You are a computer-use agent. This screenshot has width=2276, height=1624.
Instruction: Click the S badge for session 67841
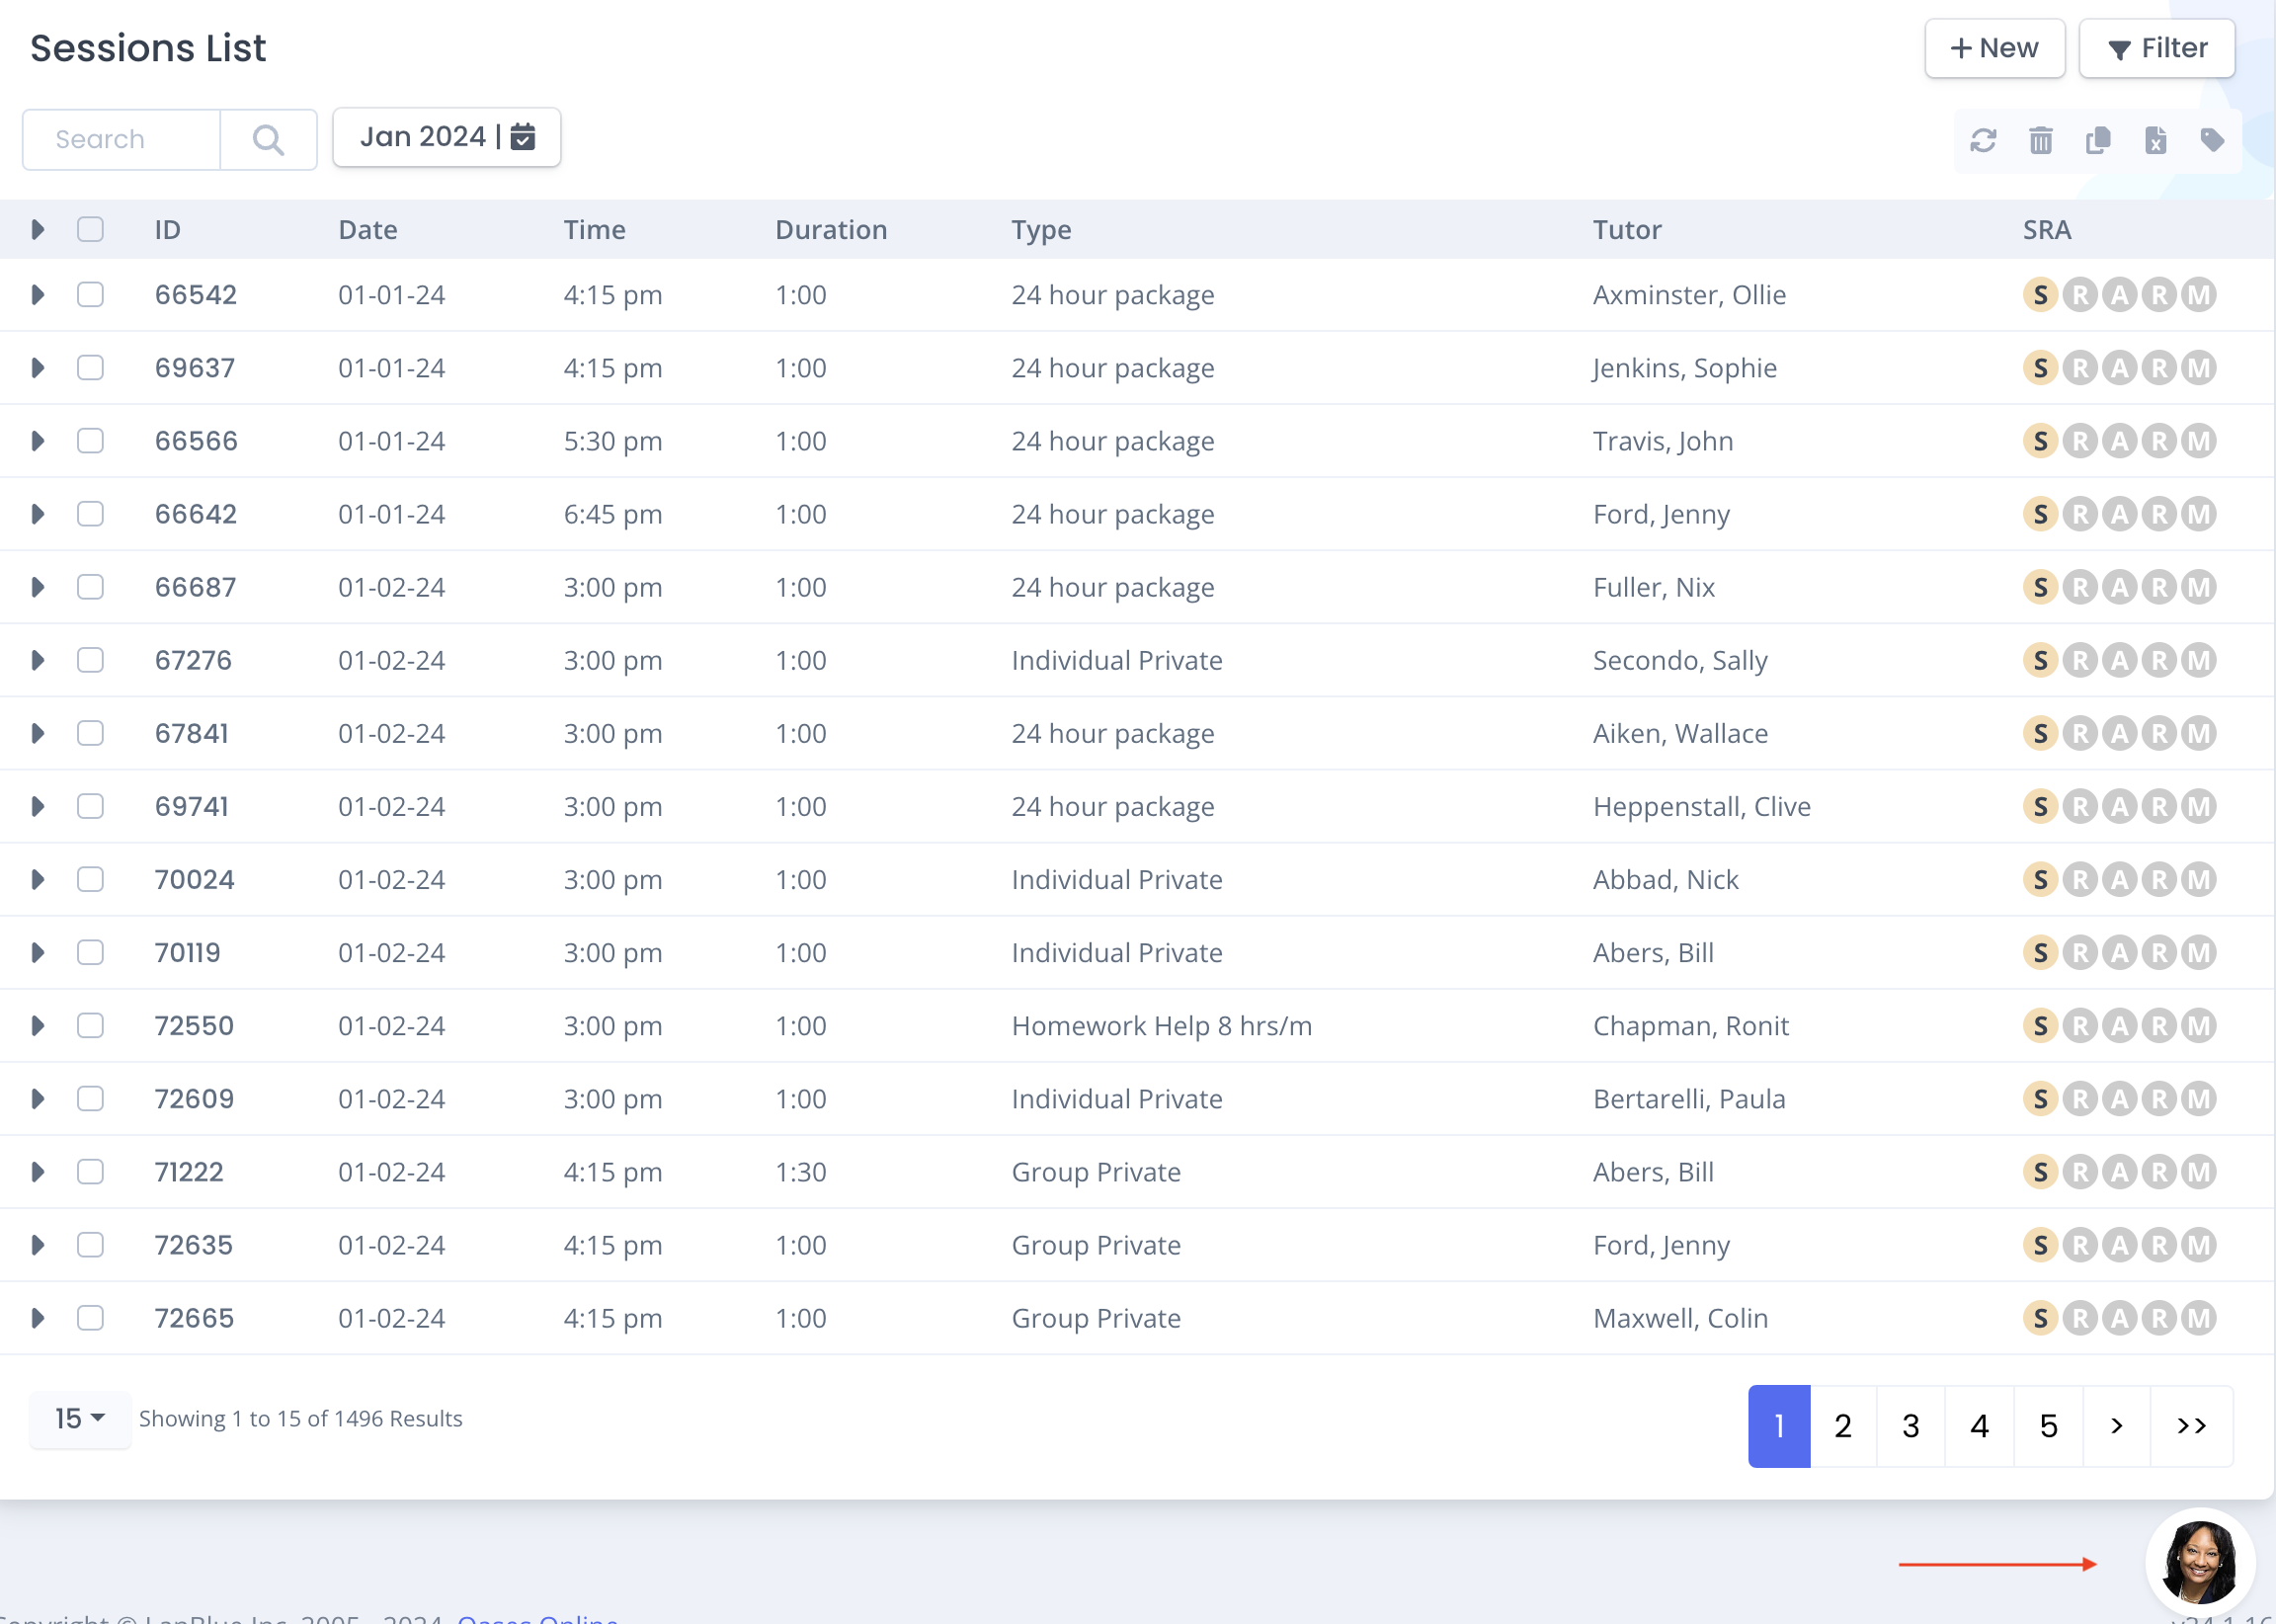(2040, 733)
